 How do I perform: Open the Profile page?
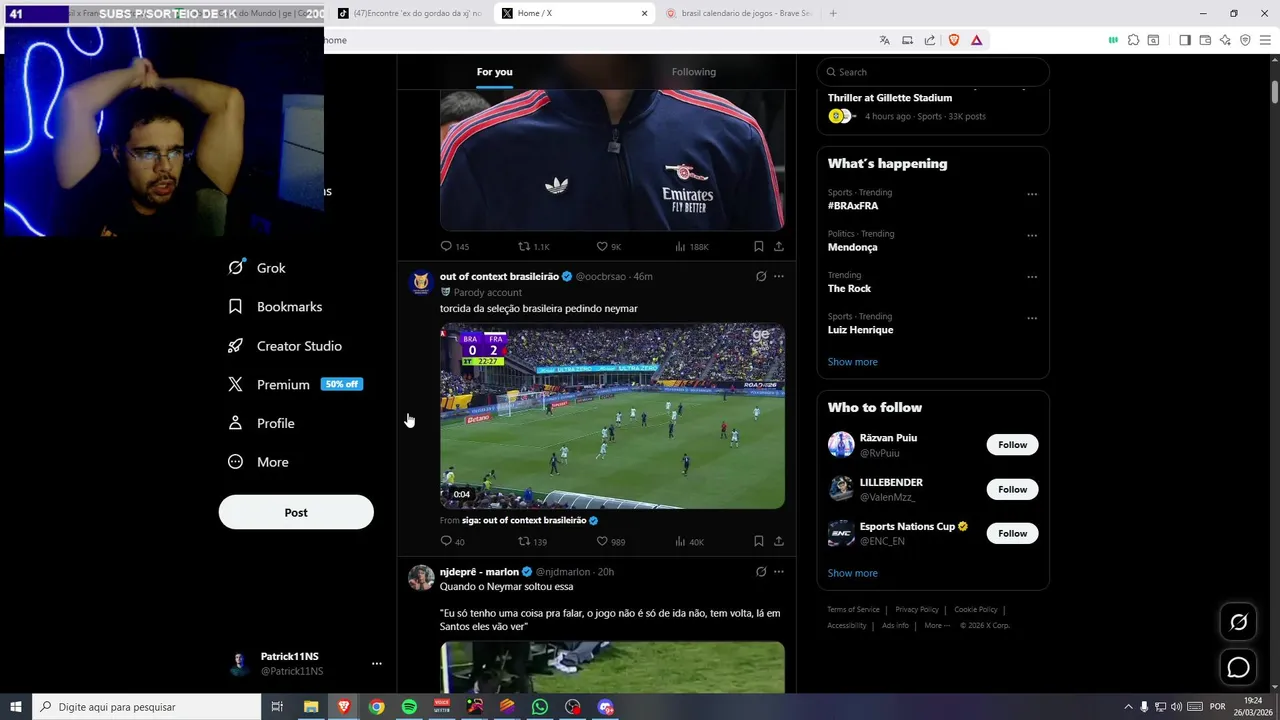[261, 423]
